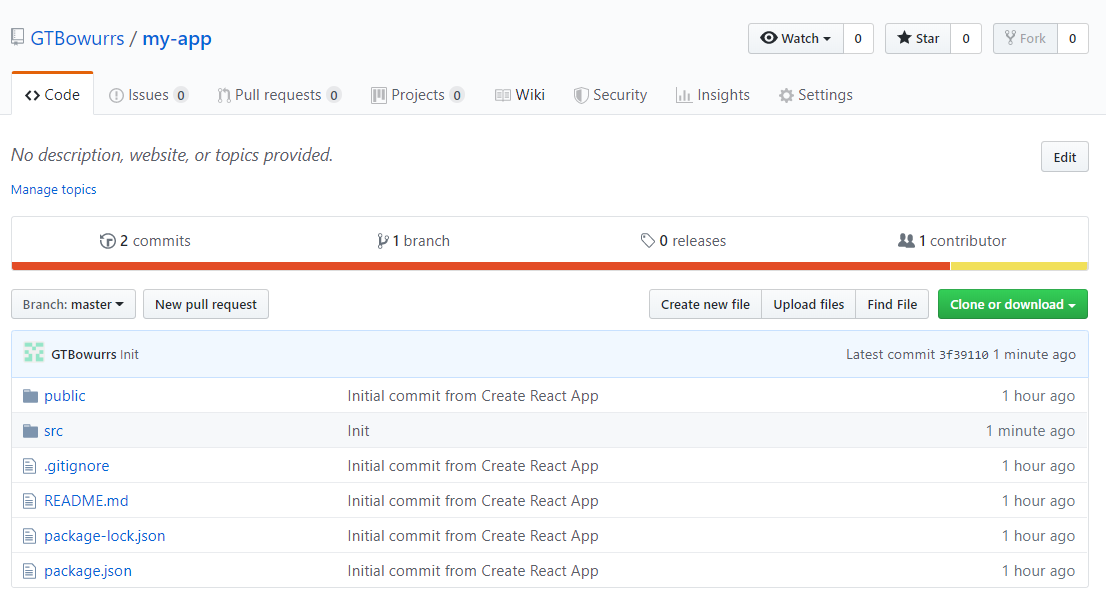Switch to the Issues tab
The width and height of the screenshot is (1106, 594).
[148, 95]
